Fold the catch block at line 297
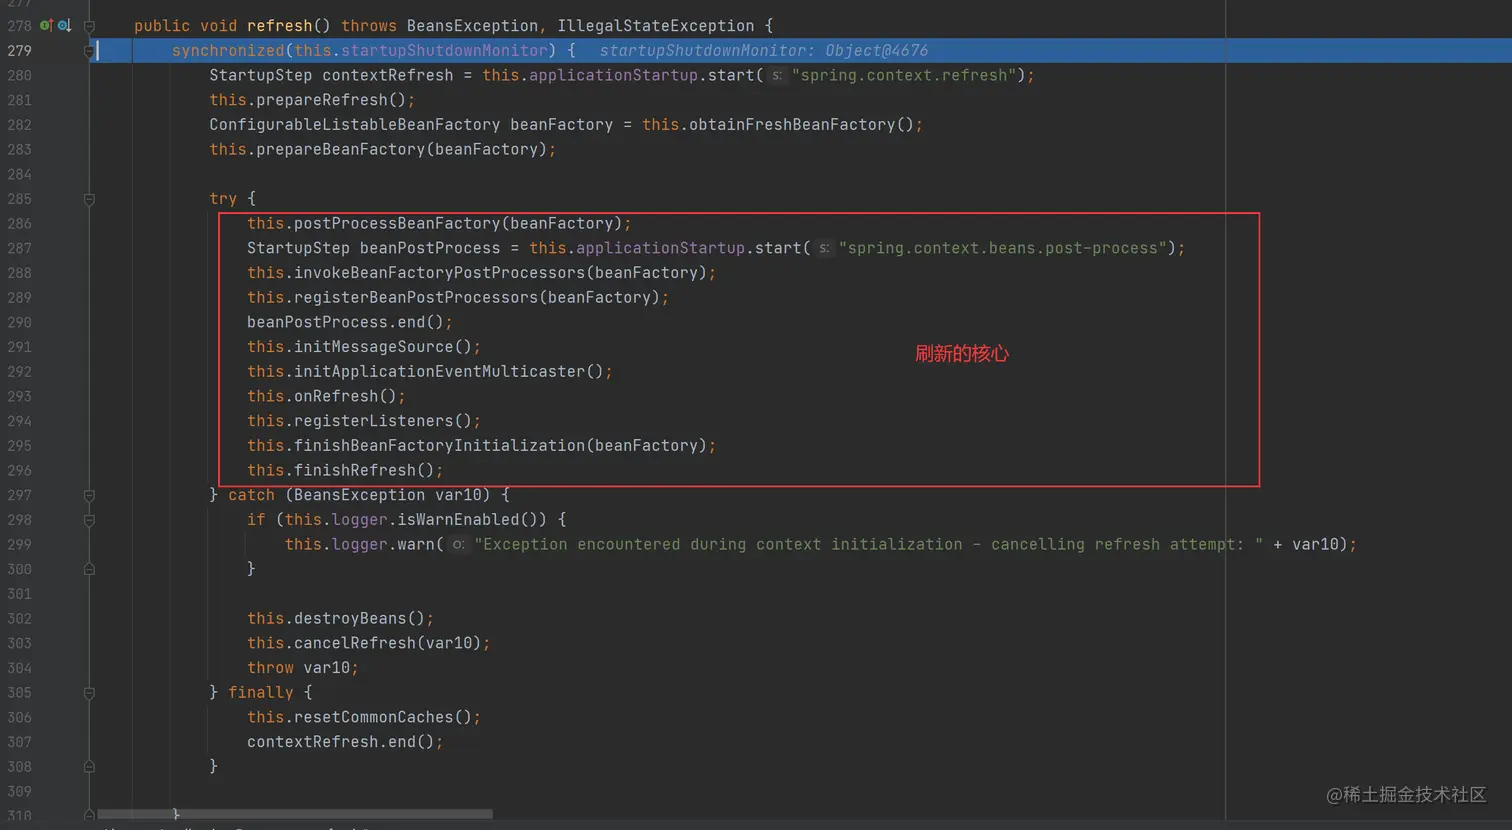 coord(89,495)
